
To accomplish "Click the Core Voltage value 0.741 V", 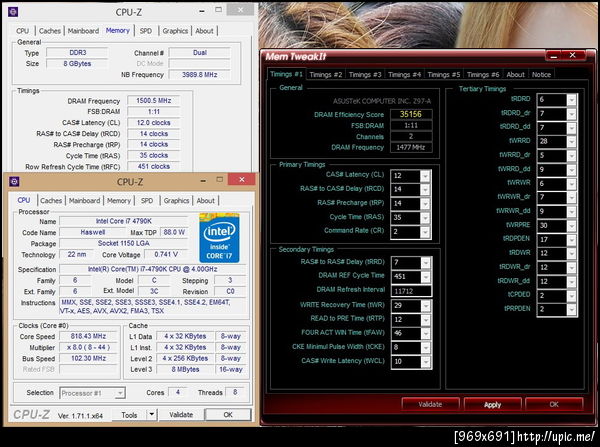I will pyautogui.click(x=166, y=254).
